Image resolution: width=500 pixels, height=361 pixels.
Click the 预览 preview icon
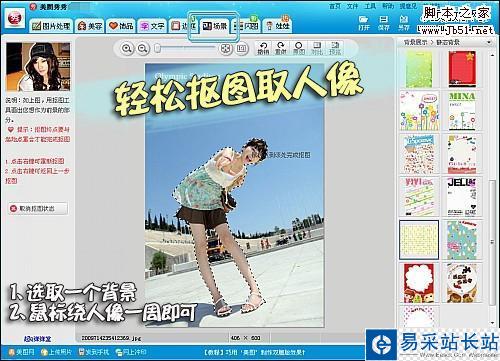click(x=335, y=49)
